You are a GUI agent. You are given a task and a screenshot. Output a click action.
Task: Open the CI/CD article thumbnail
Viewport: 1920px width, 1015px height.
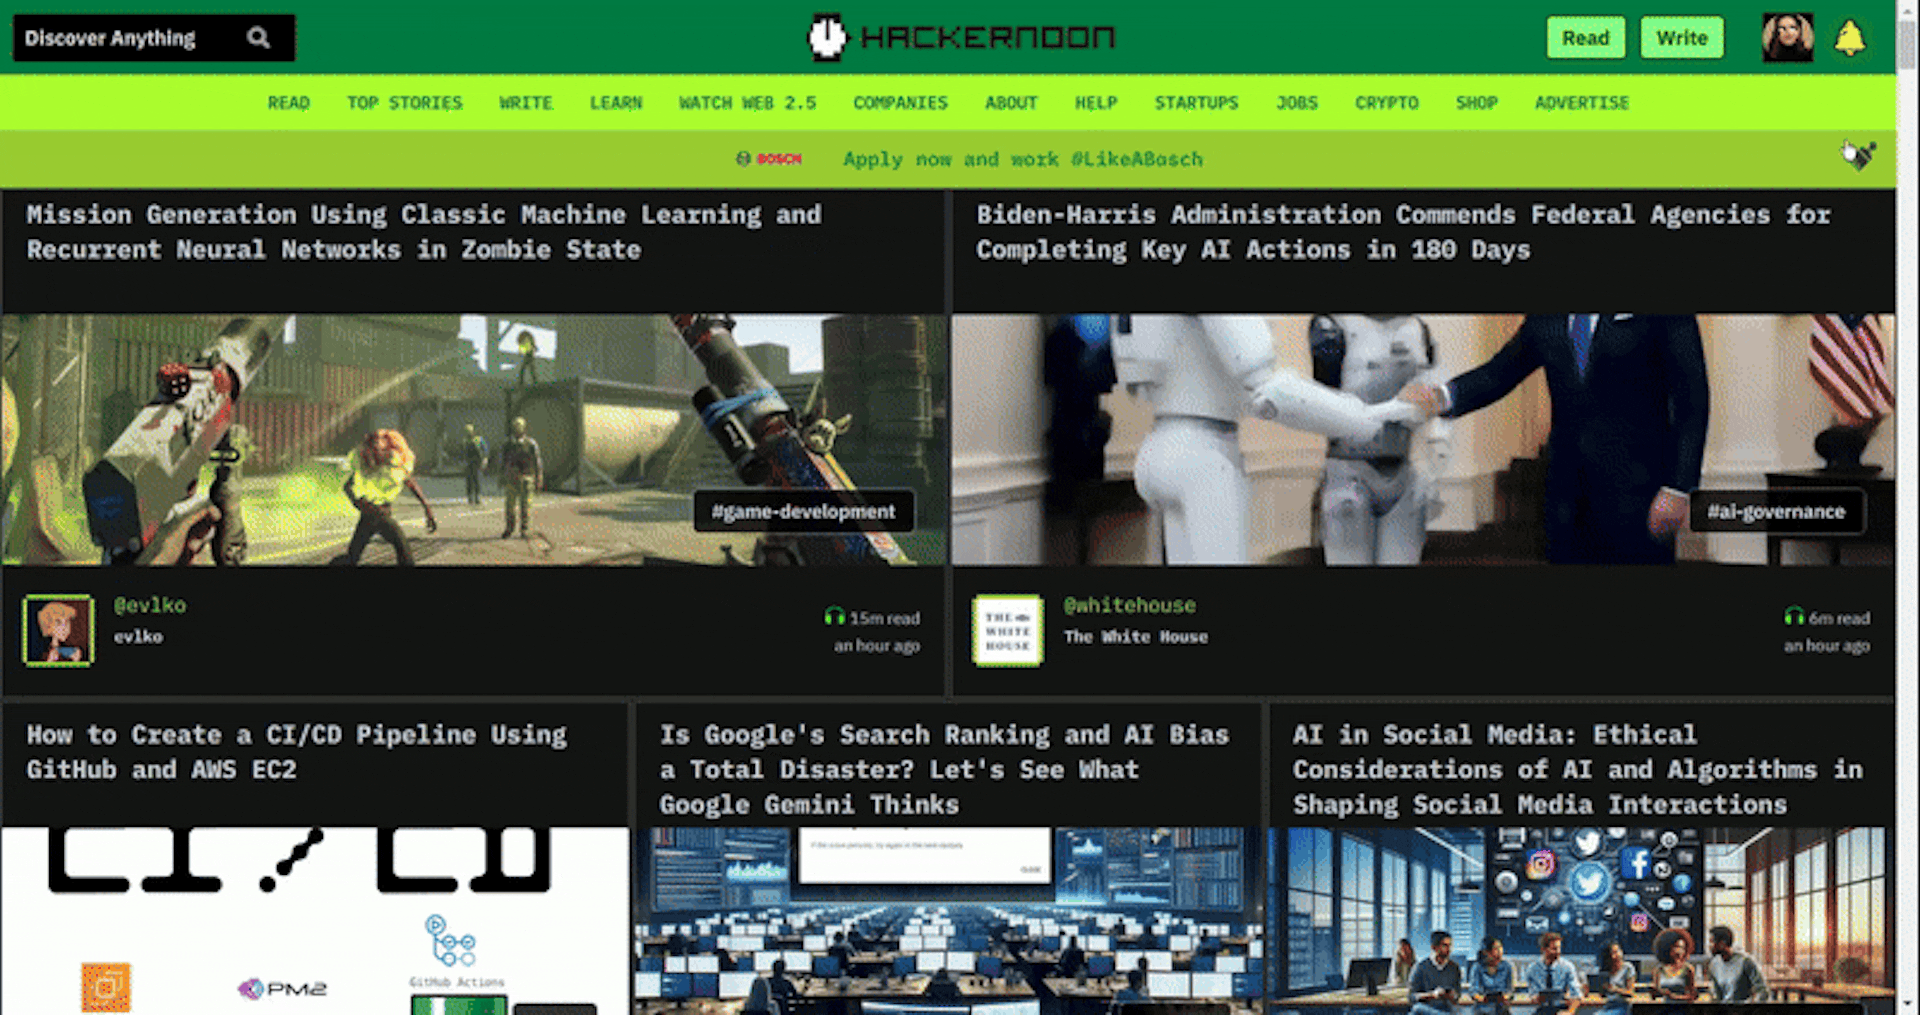pos(315,920)
